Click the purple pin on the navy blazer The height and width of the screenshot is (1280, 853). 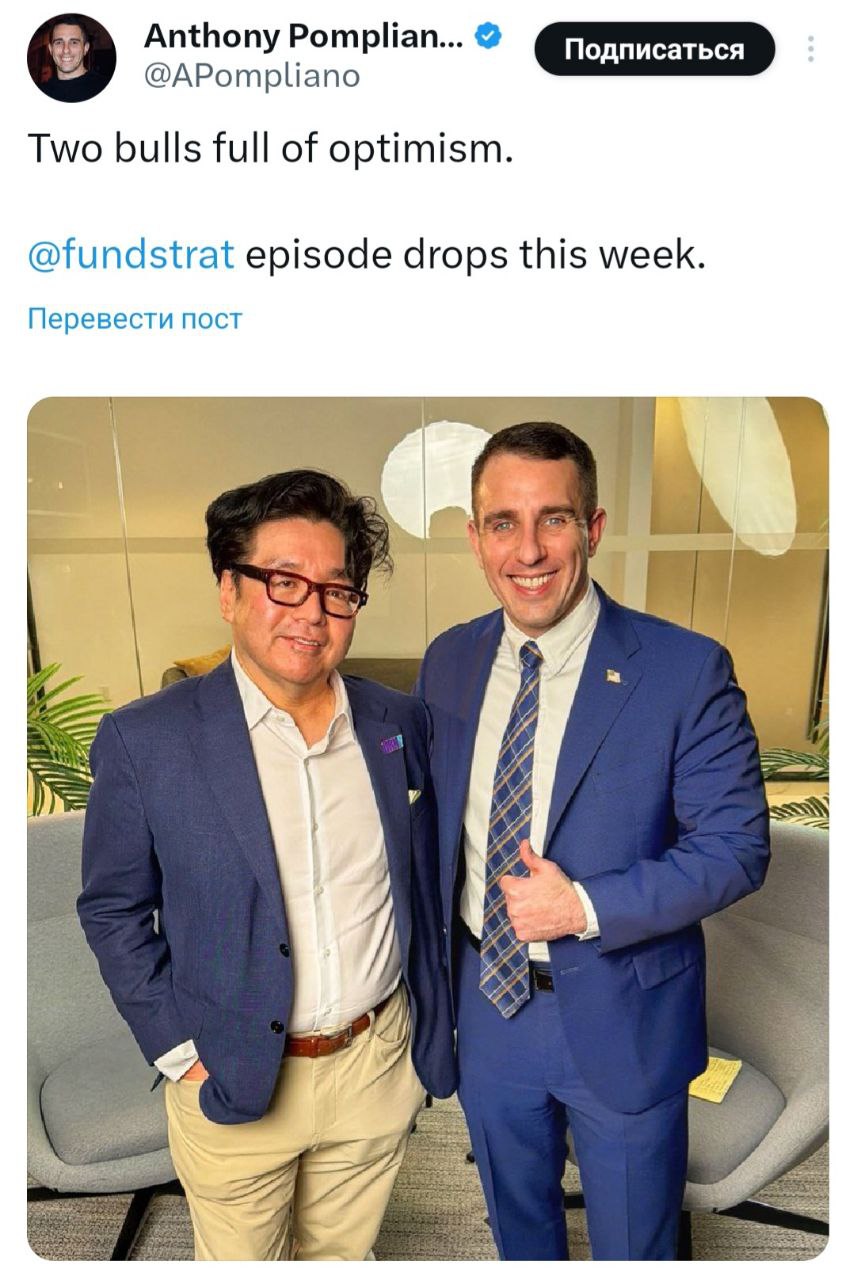391,744
